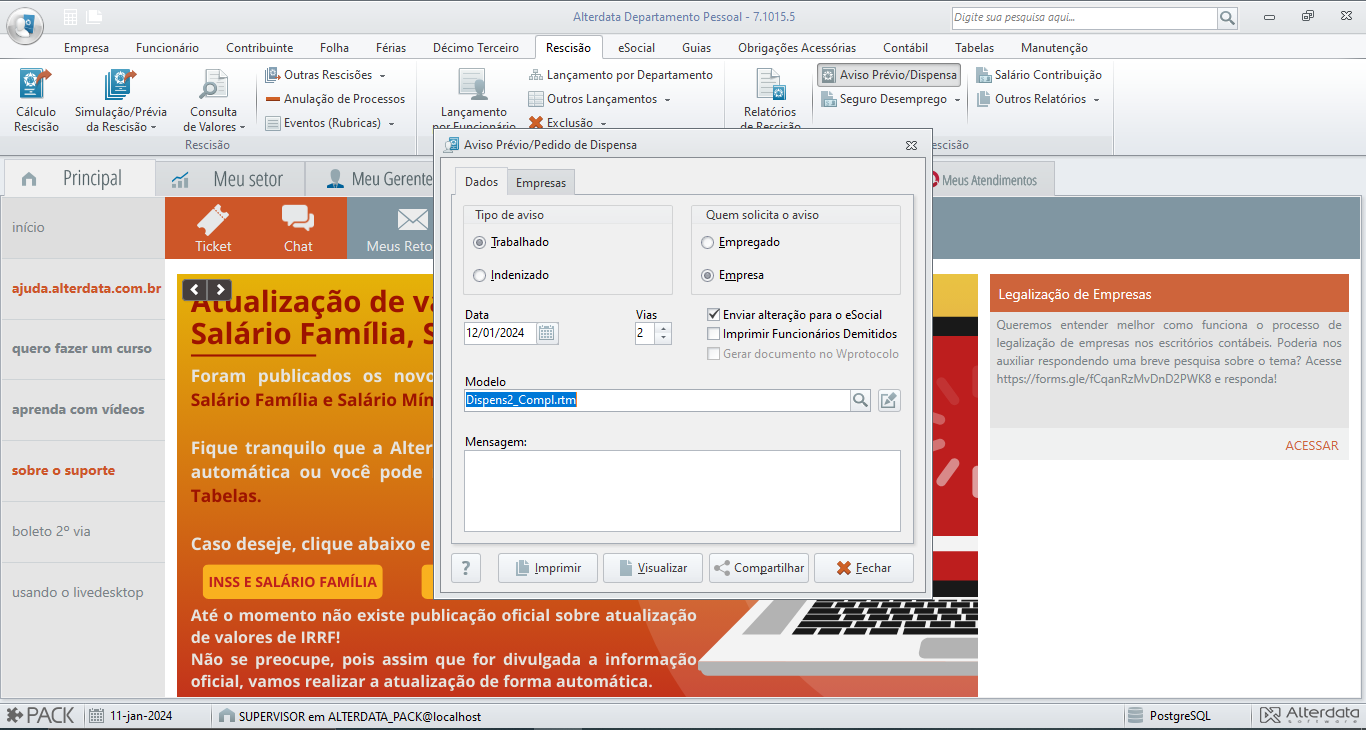Click the PACK logo in status bar

tap(41, 716)
